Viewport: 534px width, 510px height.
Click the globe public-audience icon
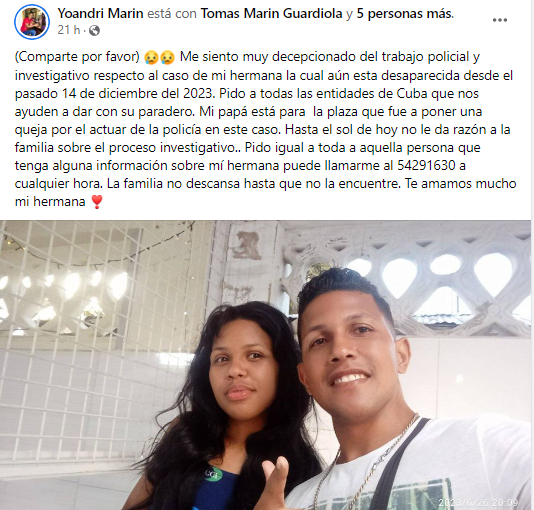[x=94, y=31]
